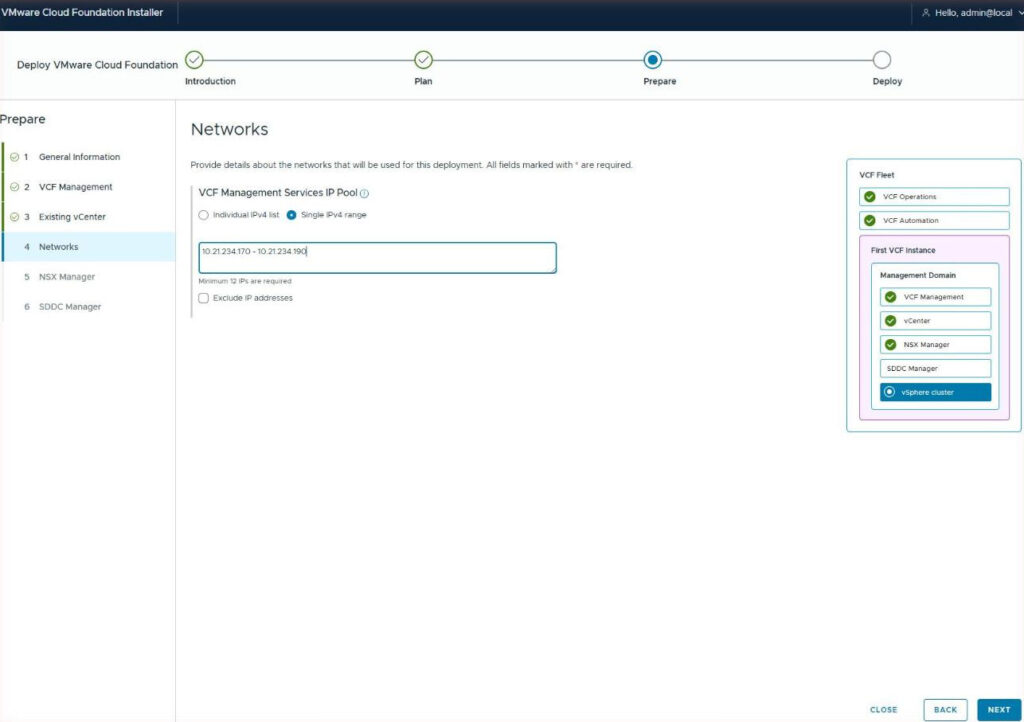Click 'Minimum 12 IPs are required' hint
The height and width of the screenshot is (722, 1024).
coord(245,281)
